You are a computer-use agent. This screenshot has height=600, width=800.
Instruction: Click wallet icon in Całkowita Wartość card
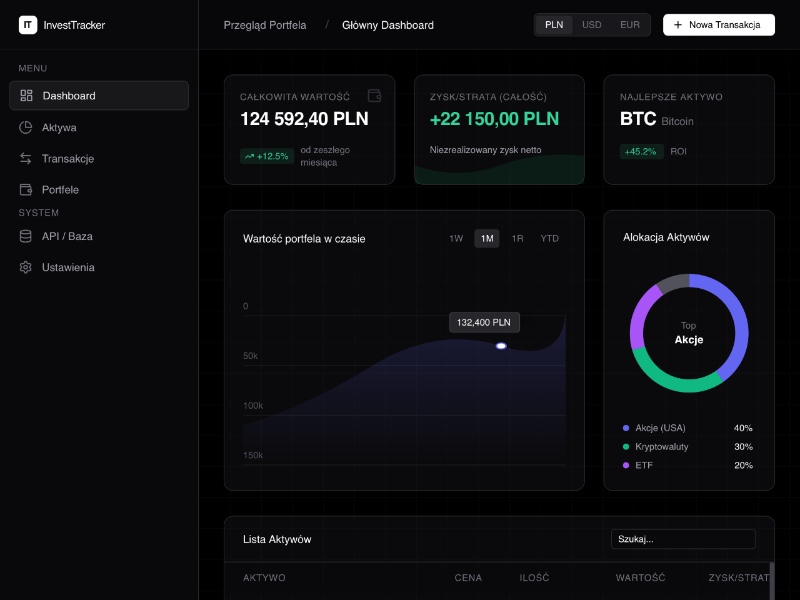[x=375, y=96]
